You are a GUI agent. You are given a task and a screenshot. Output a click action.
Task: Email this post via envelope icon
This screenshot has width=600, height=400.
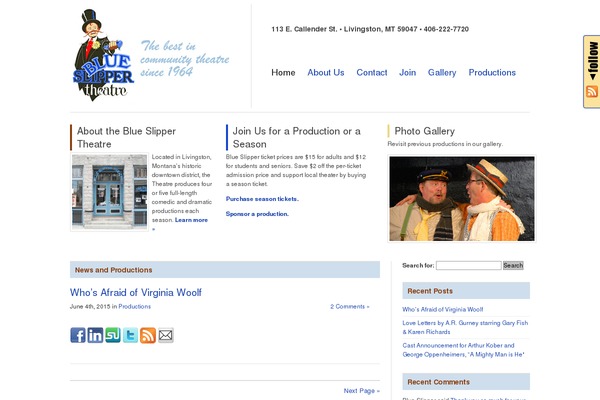click(x=166, y=335)
